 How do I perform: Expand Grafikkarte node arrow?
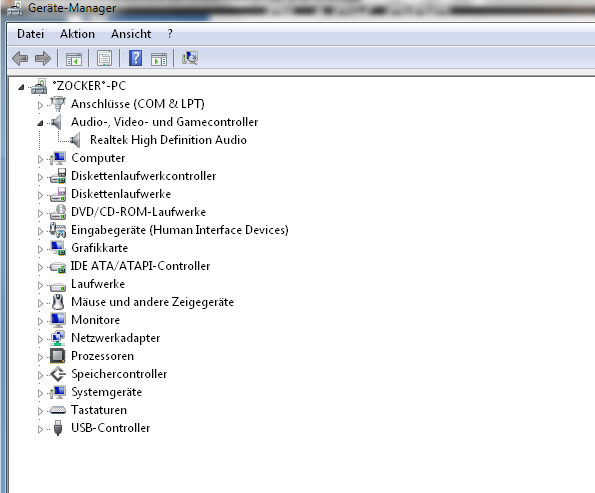[40, 249]
